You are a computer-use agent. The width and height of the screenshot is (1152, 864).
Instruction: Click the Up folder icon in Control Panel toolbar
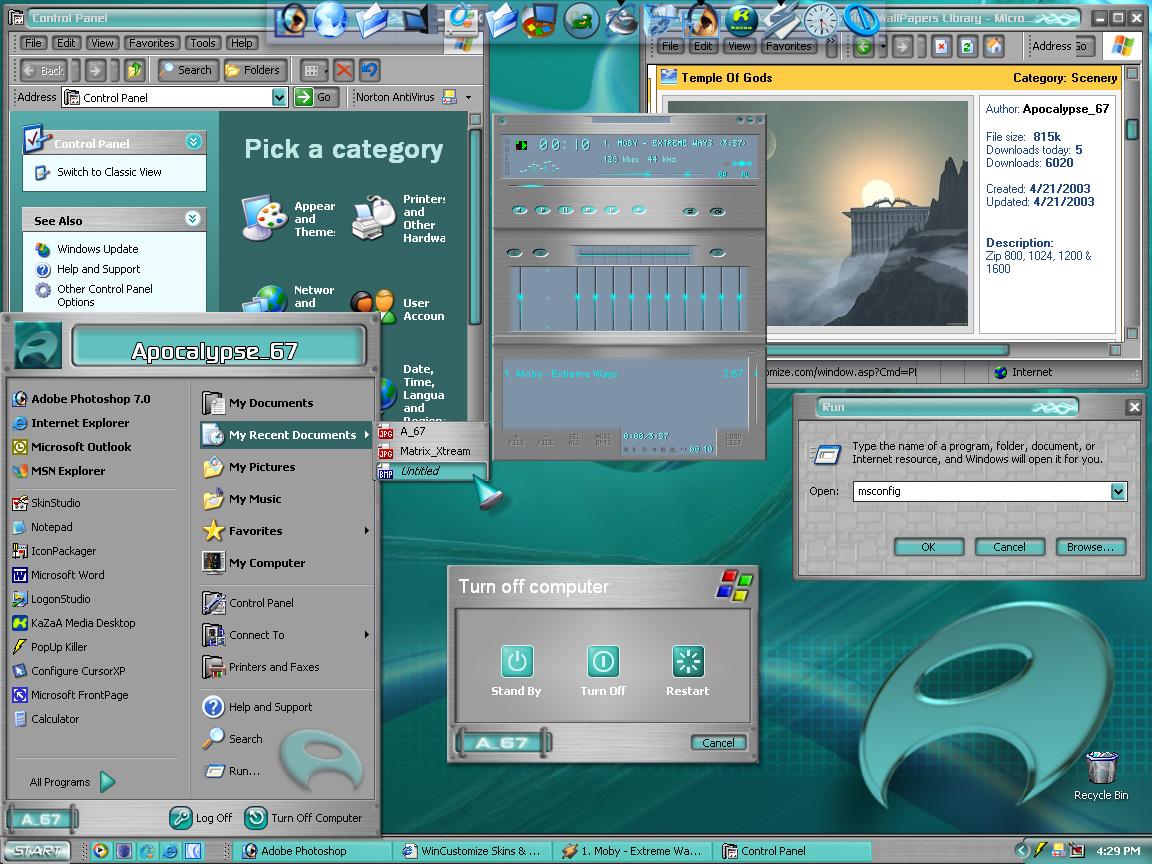pos(134,71)
